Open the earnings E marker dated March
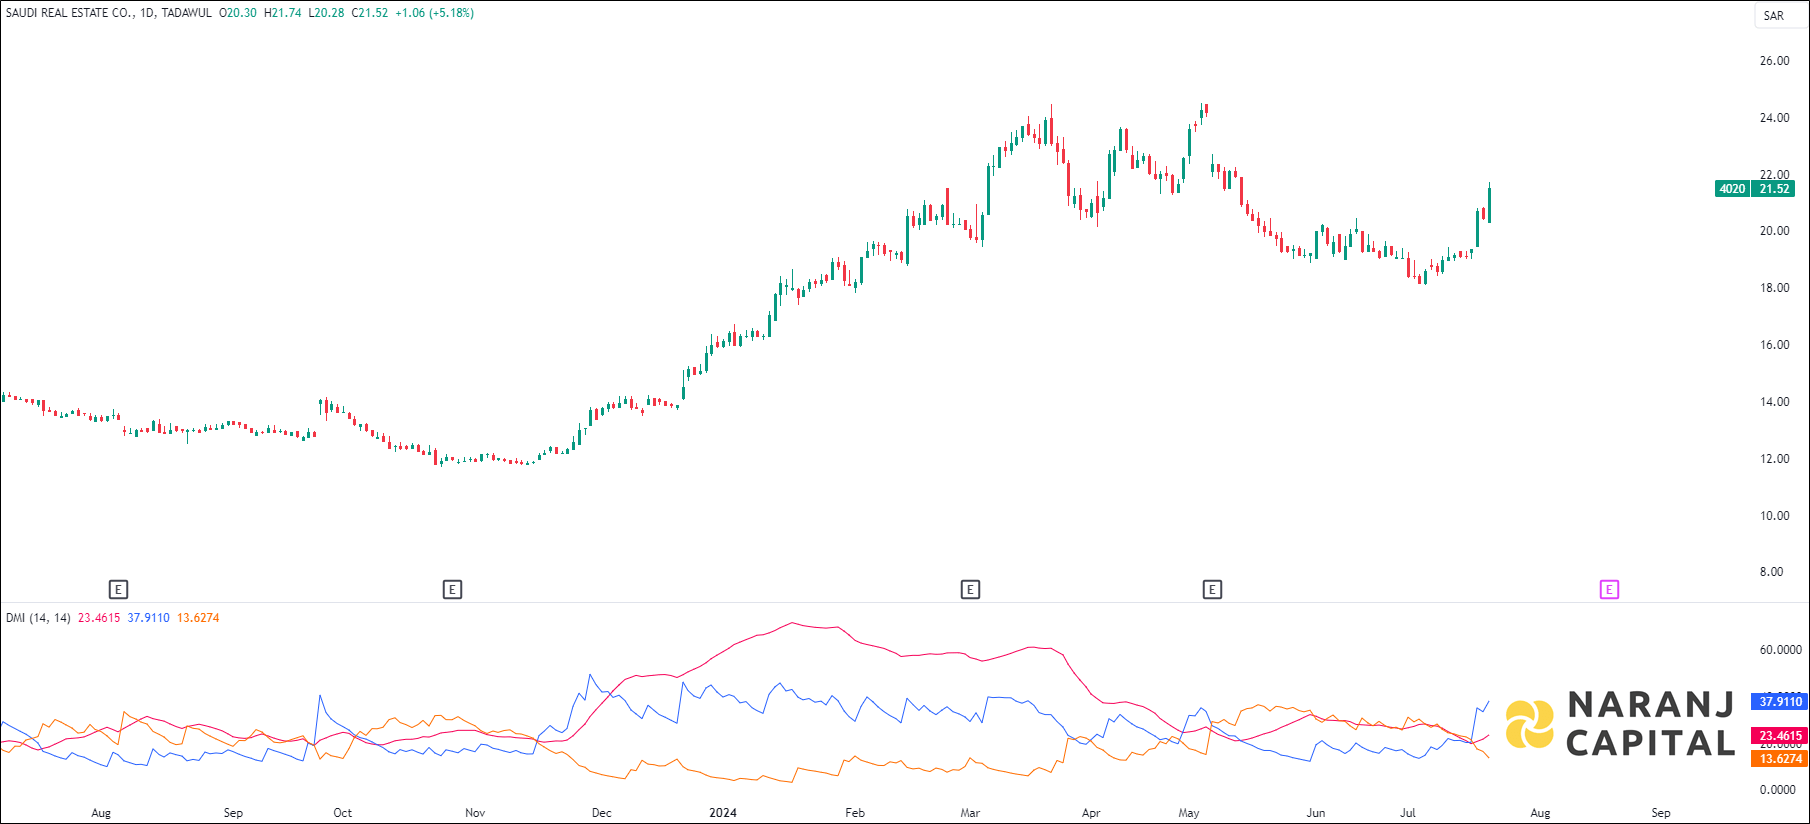 [970, 590]
